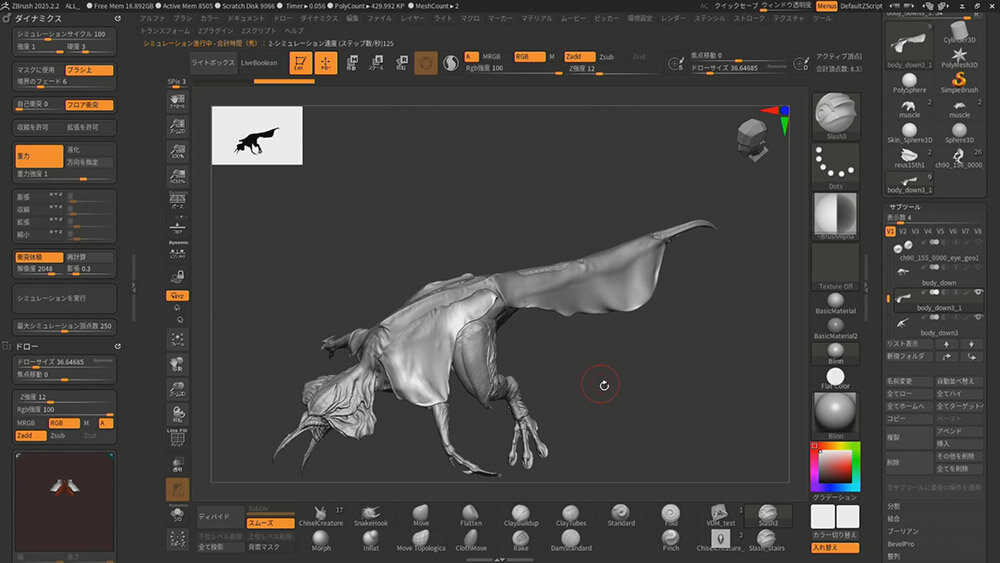Select the Scale (S) transform icon
This screenshot has width=1000, height=563.
[376, 62]
